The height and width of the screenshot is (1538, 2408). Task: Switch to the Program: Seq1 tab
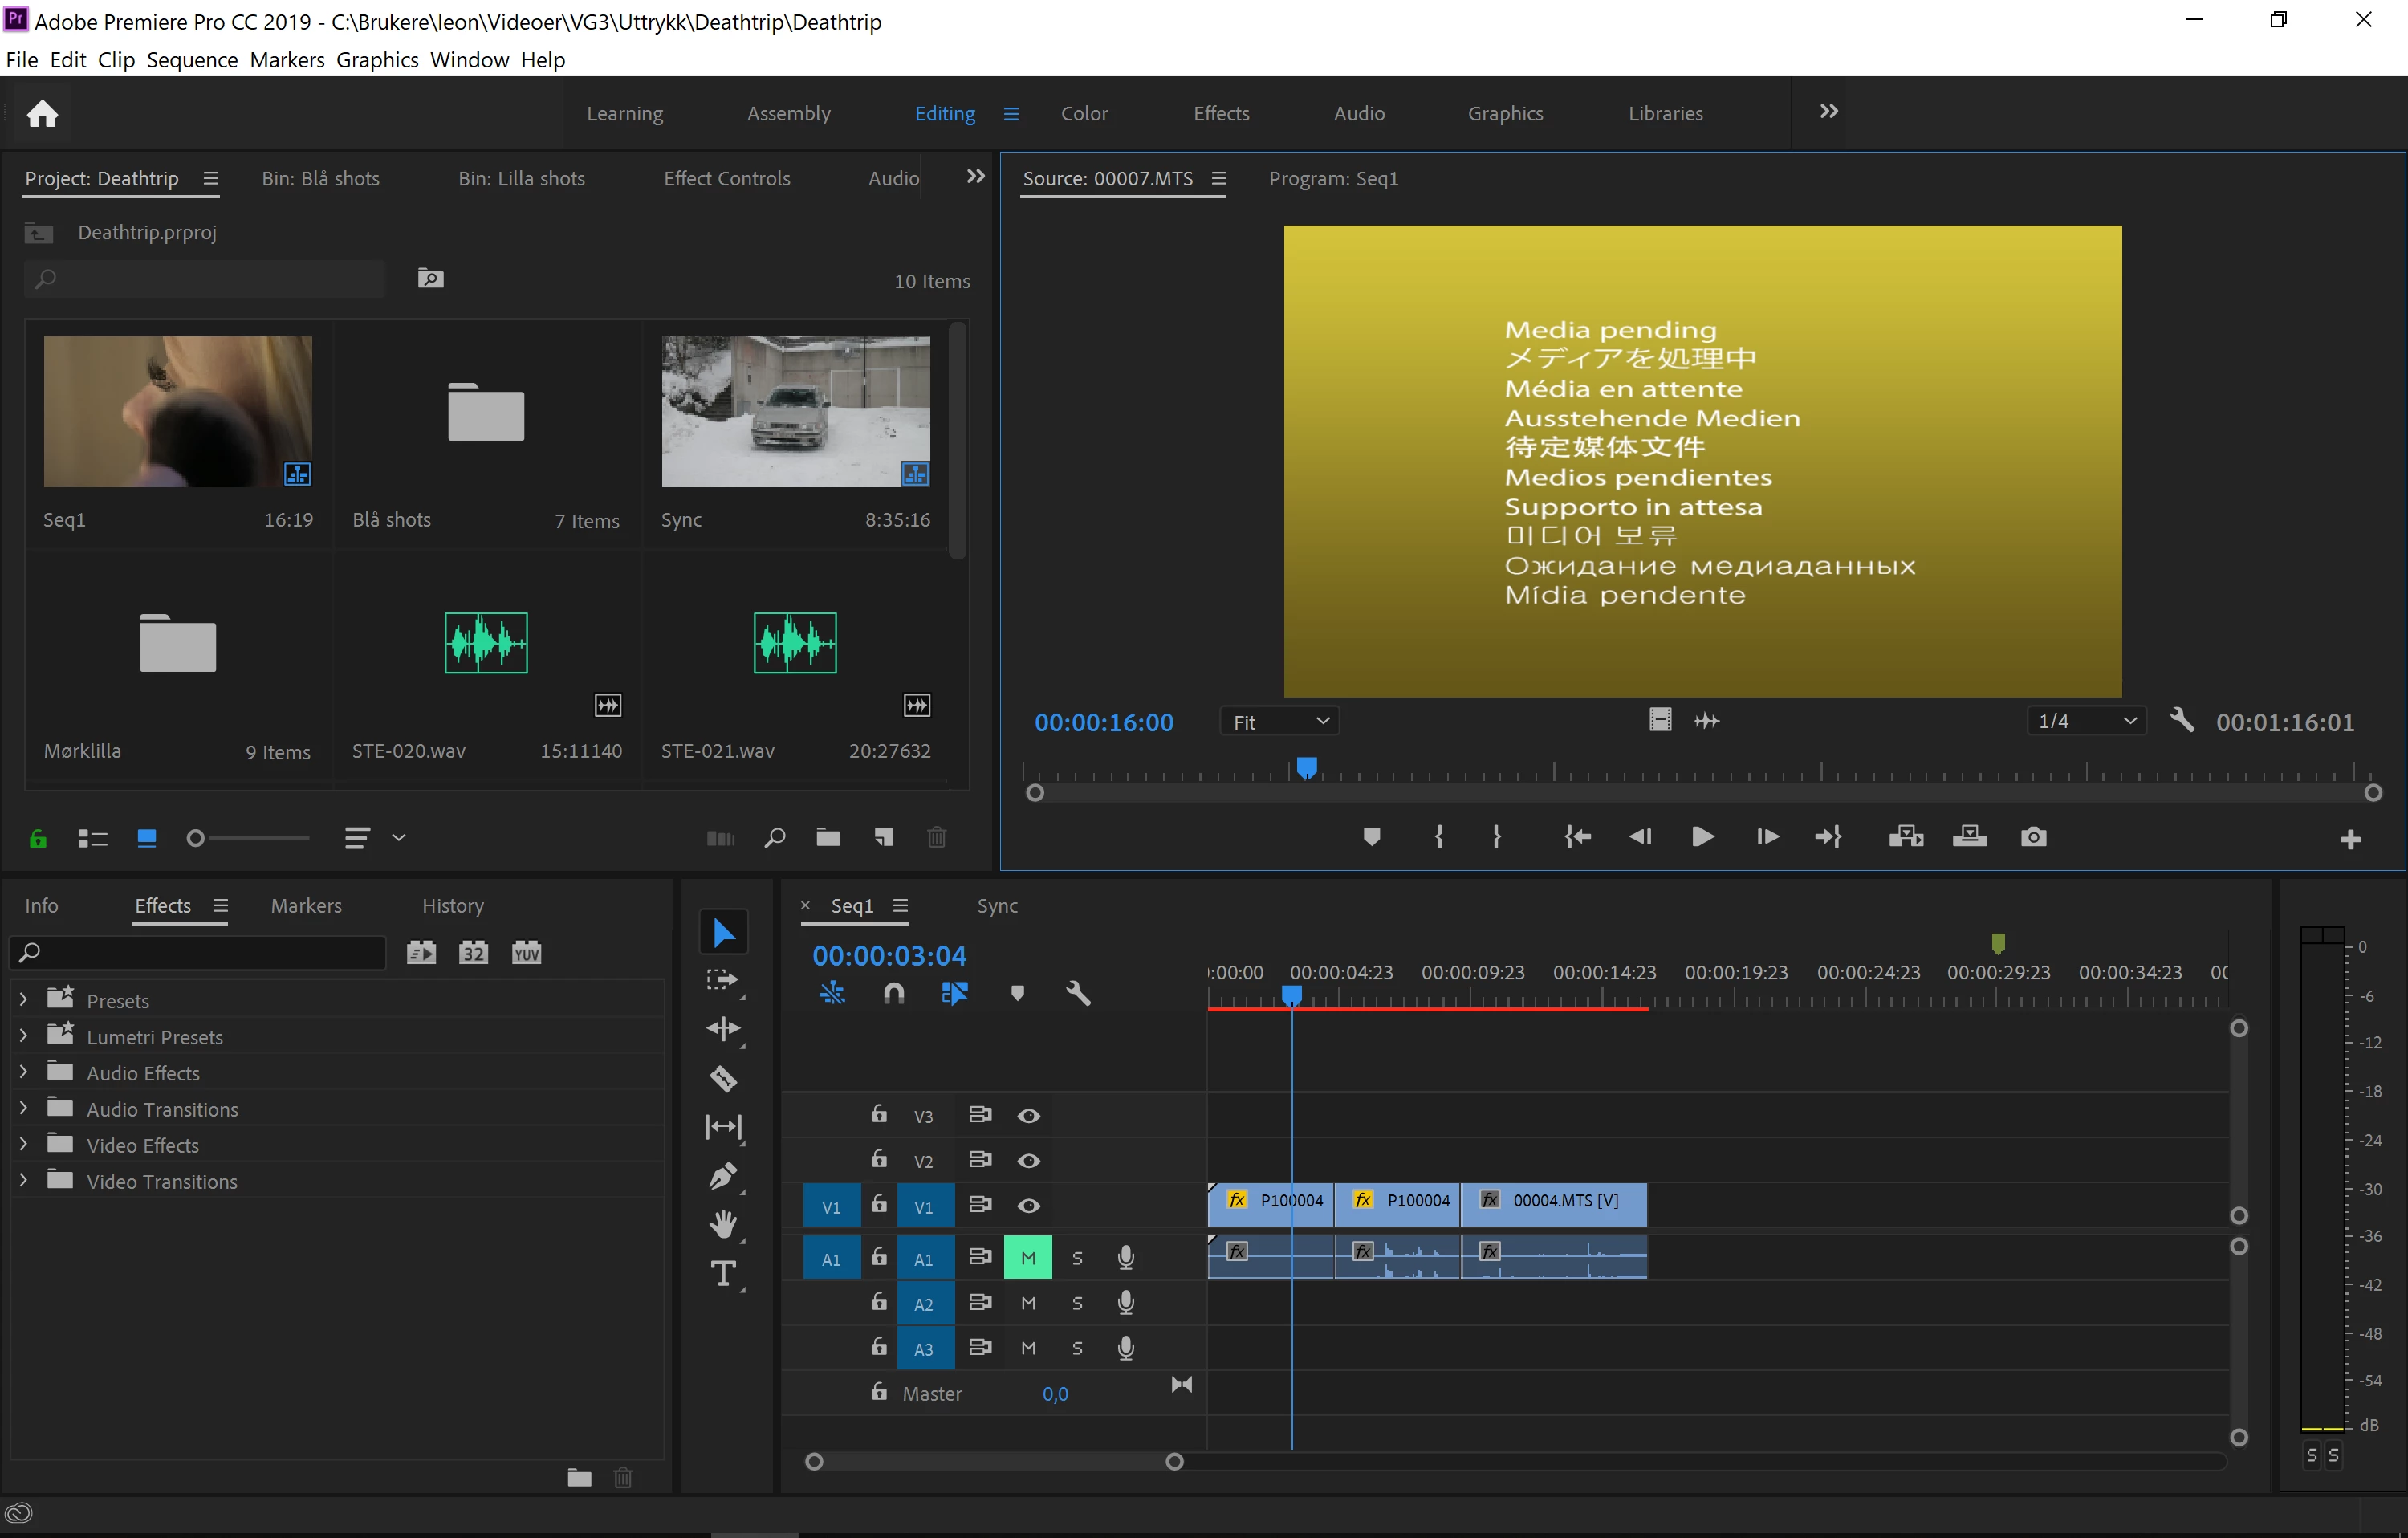(x=1333, y=178)
